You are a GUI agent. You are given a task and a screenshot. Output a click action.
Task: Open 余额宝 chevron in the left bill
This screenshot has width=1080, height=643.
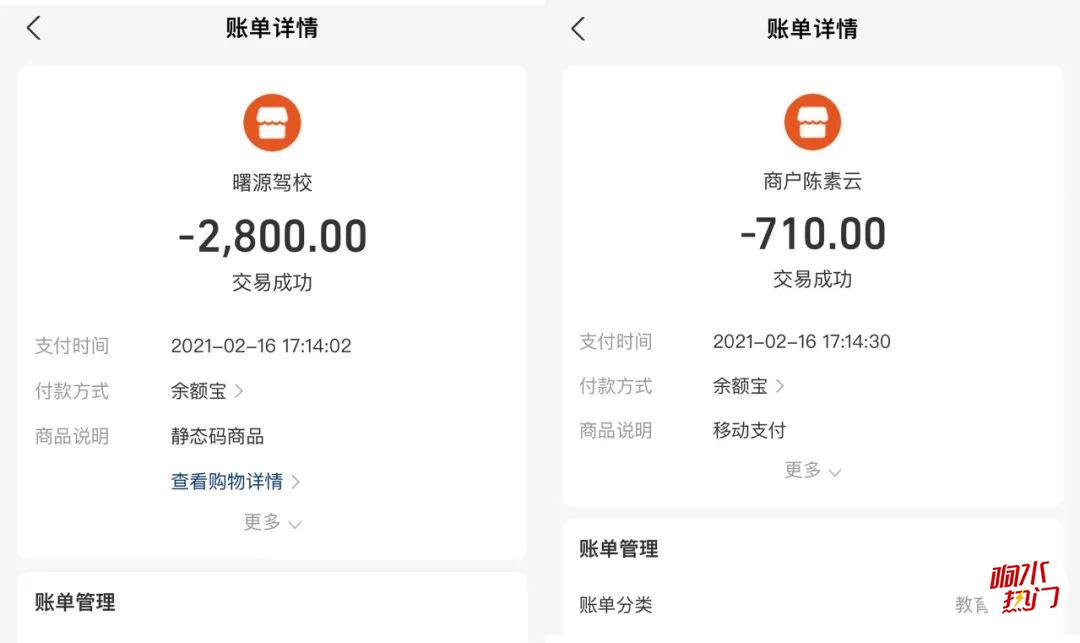239,391
